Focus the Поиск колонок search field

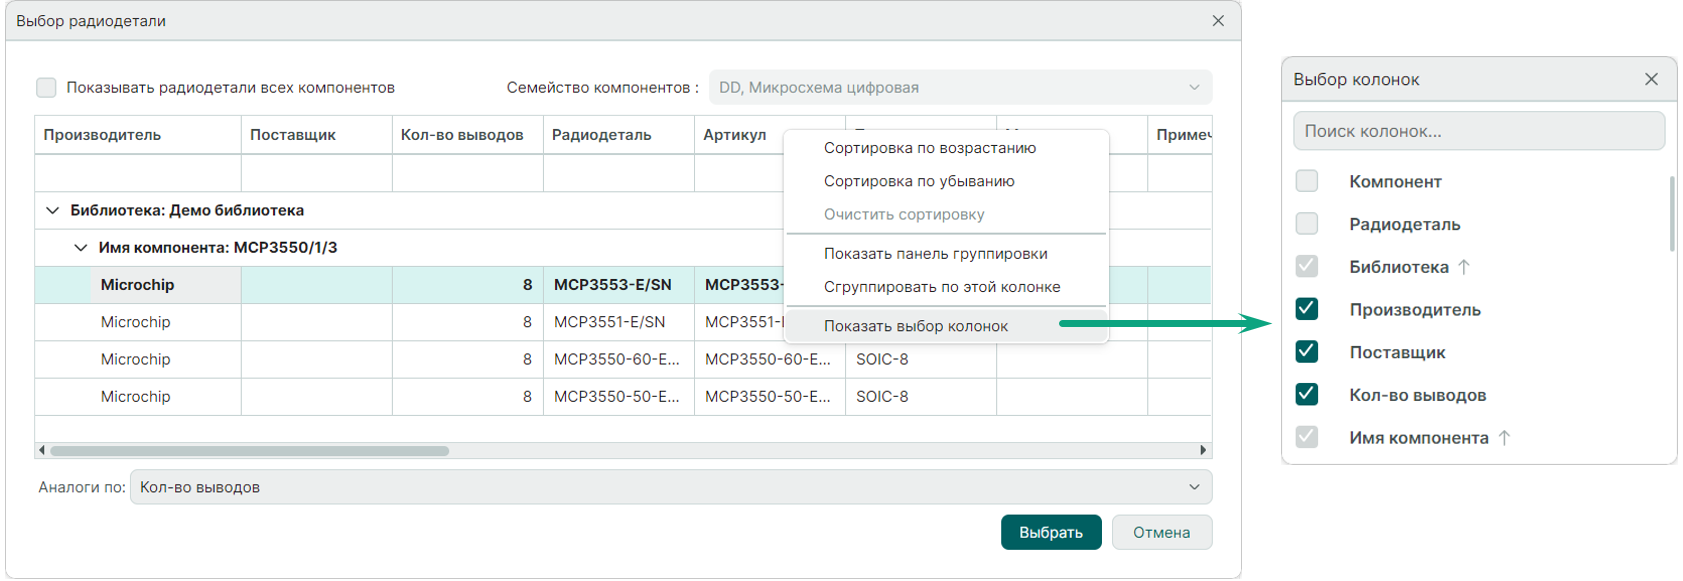tap(1478, 131)
